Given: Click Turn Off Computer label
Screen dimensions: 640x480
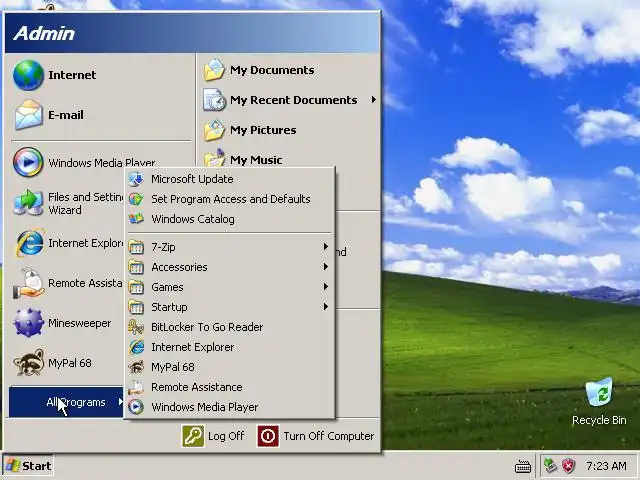Looking at the screenshot, I should pyautogui.click(x=329, y=436).
